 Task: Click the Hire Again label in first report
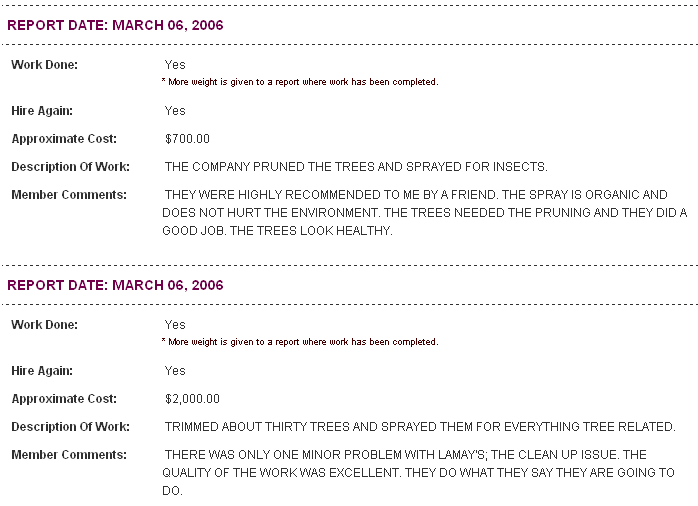pyautogui.click(x=42, y=111)
